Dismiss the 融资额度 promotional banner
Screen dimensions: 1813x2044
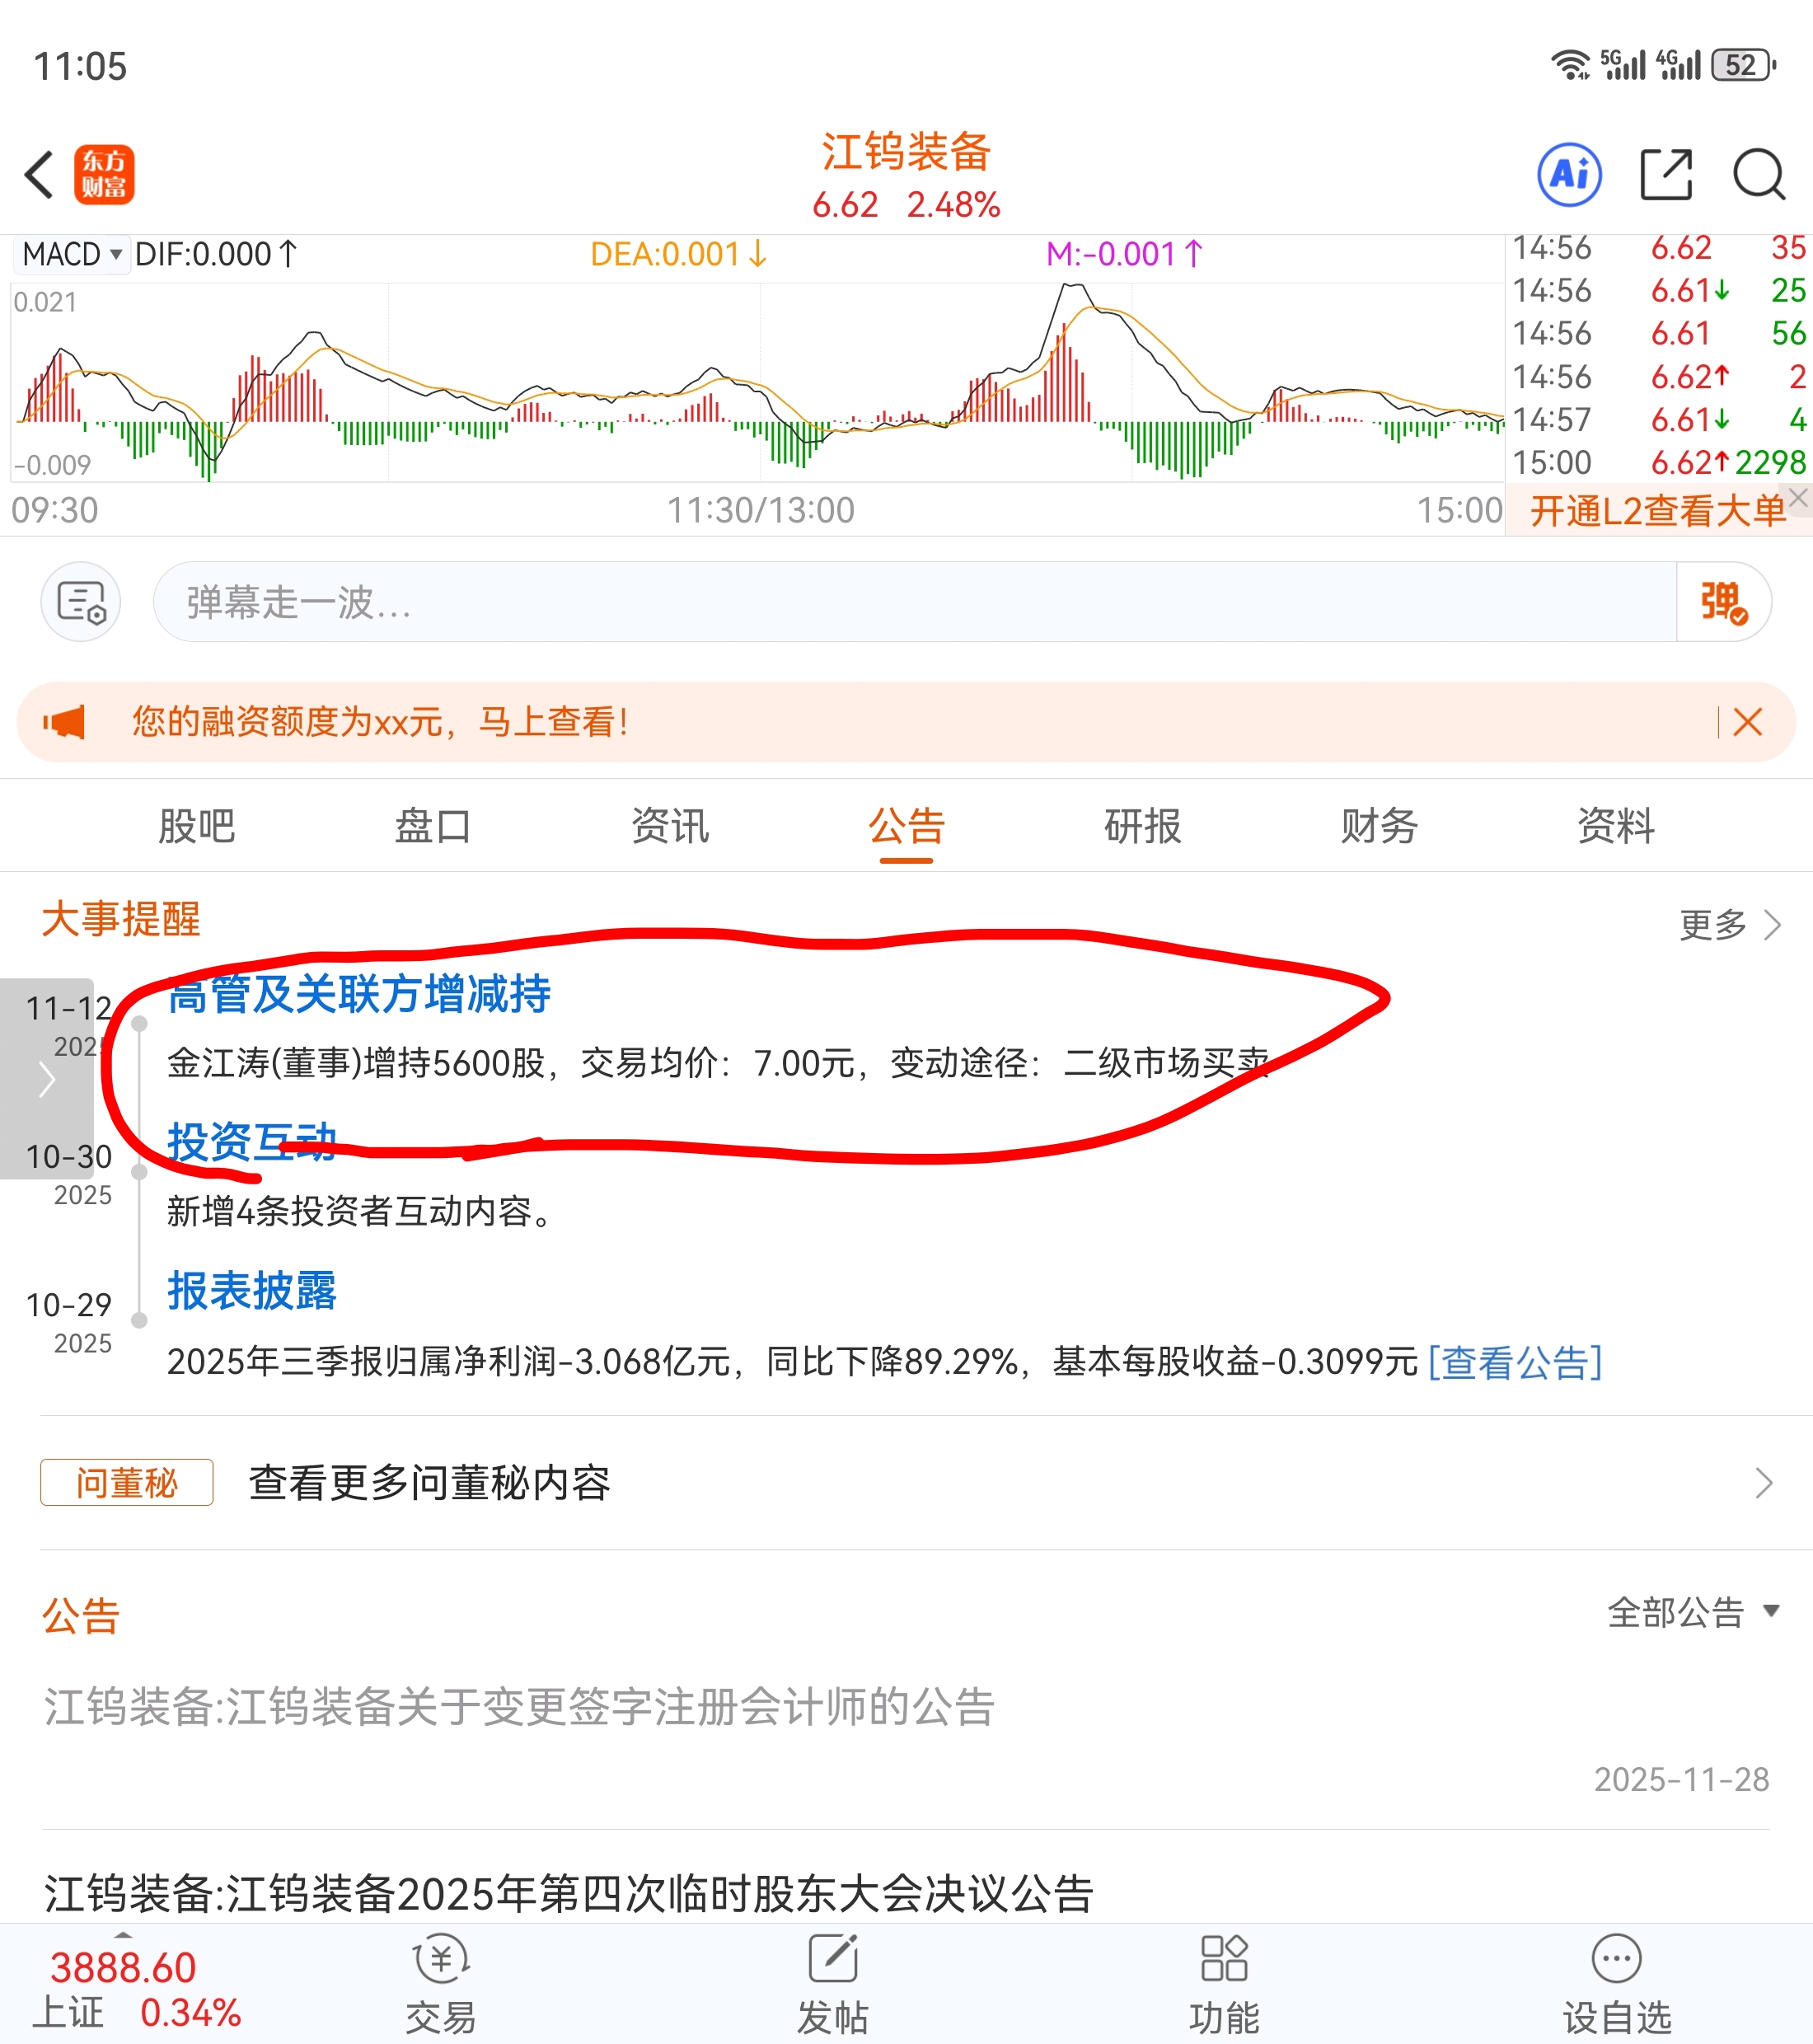pyautogui.click(x=1747, y=722)
